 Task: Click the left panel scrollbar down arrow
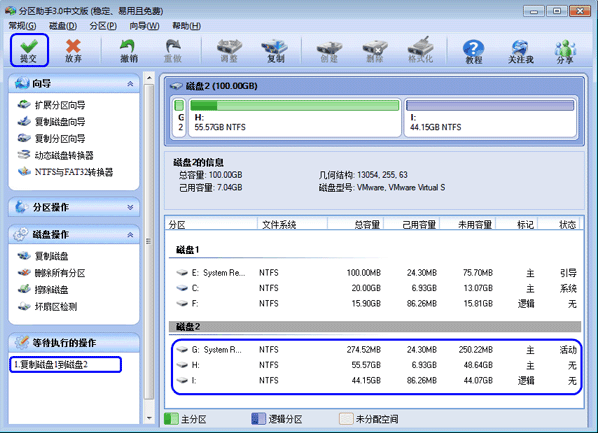click(149, 418)
